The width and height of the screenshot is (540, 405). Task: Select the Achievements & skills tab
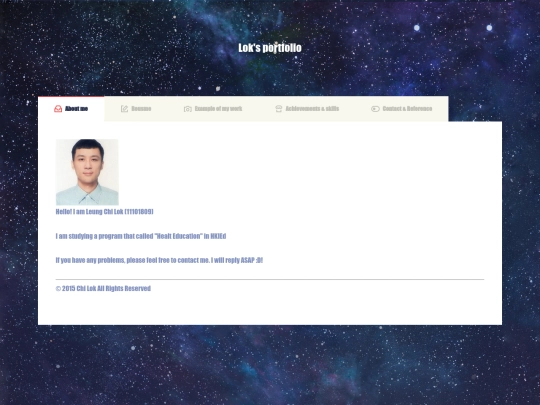click(307, 109)
